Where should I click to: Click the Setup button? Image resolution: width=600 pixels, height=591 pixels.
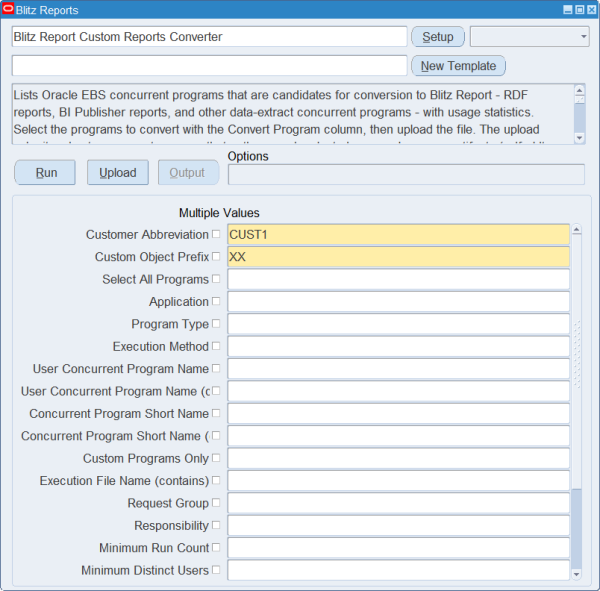(438, 37)
